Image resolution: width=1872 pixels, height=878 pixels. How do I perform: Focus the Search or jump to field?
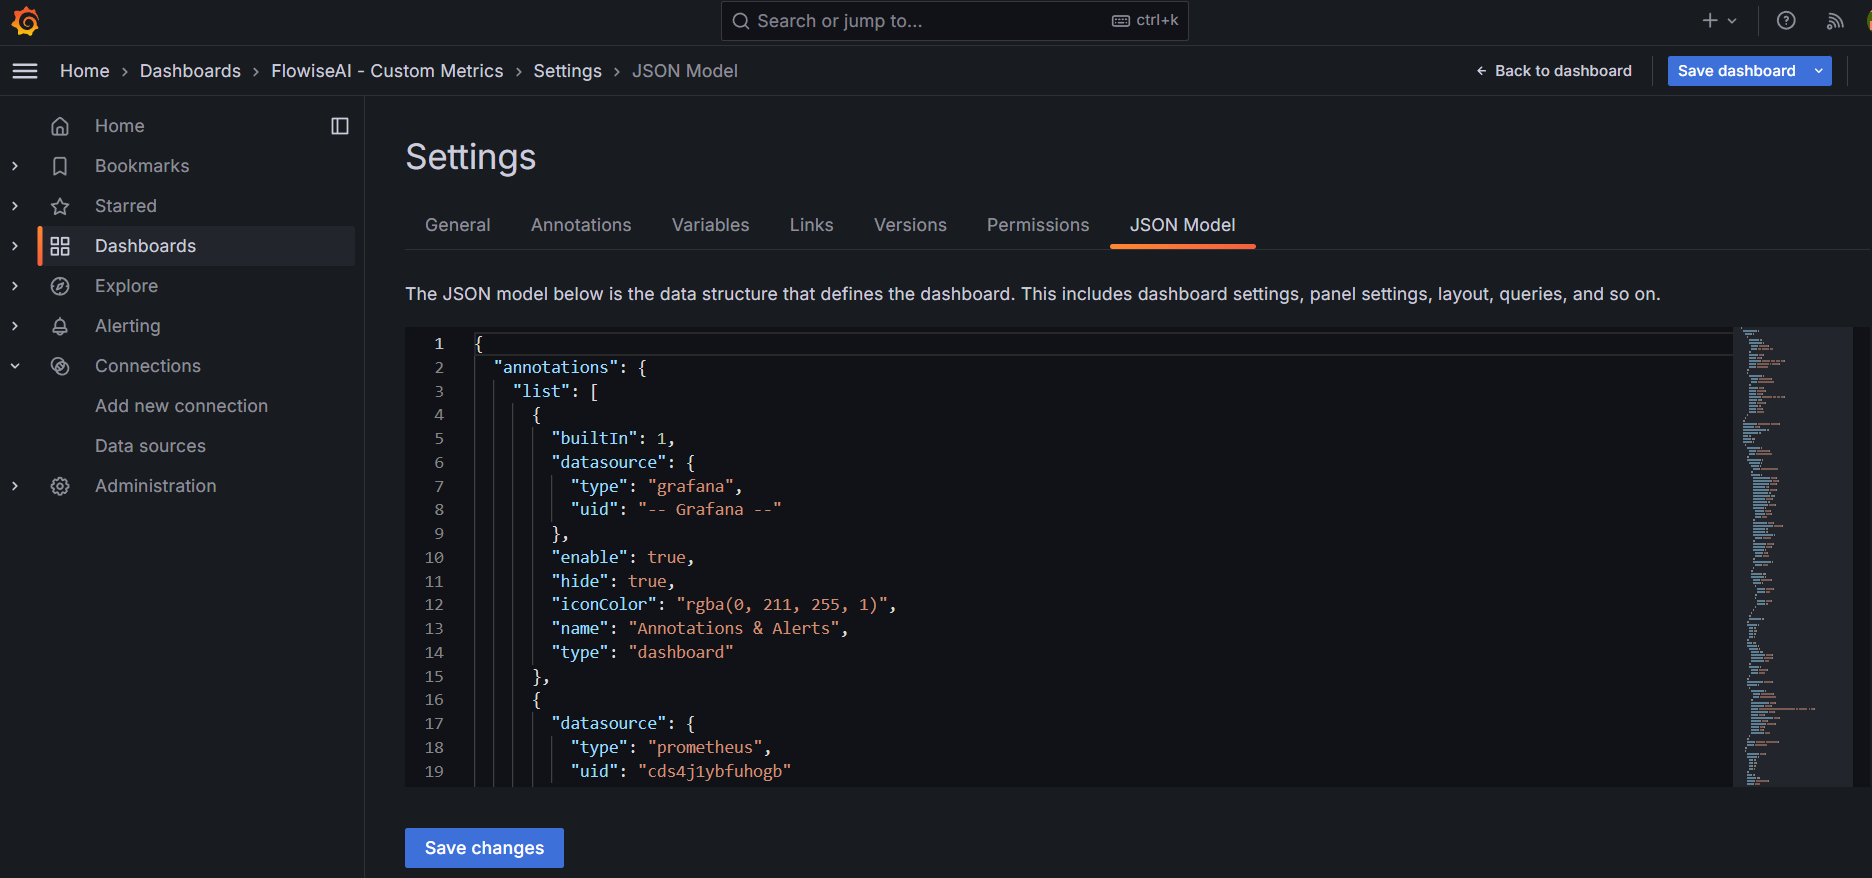point(930,21)
